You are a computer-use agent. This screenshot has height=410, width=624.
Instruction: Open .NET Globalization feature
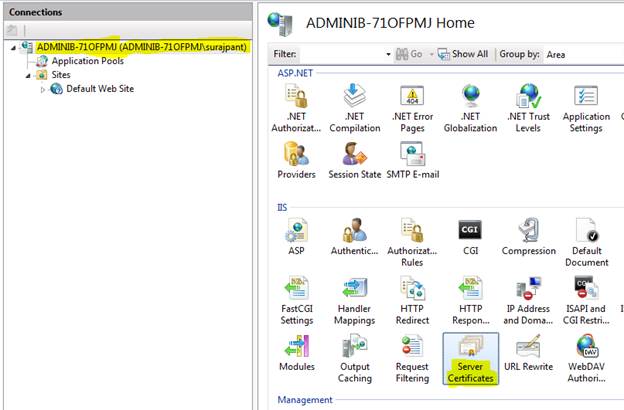(x=470, y=108)
